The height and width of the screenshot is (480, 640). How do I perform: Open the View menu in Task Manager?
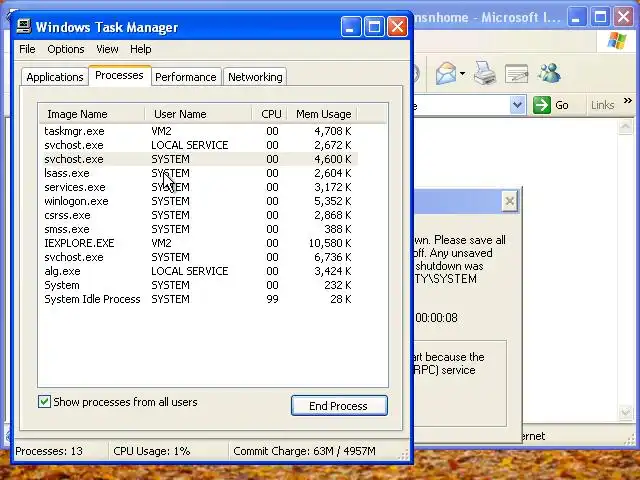tap(107, 49)
